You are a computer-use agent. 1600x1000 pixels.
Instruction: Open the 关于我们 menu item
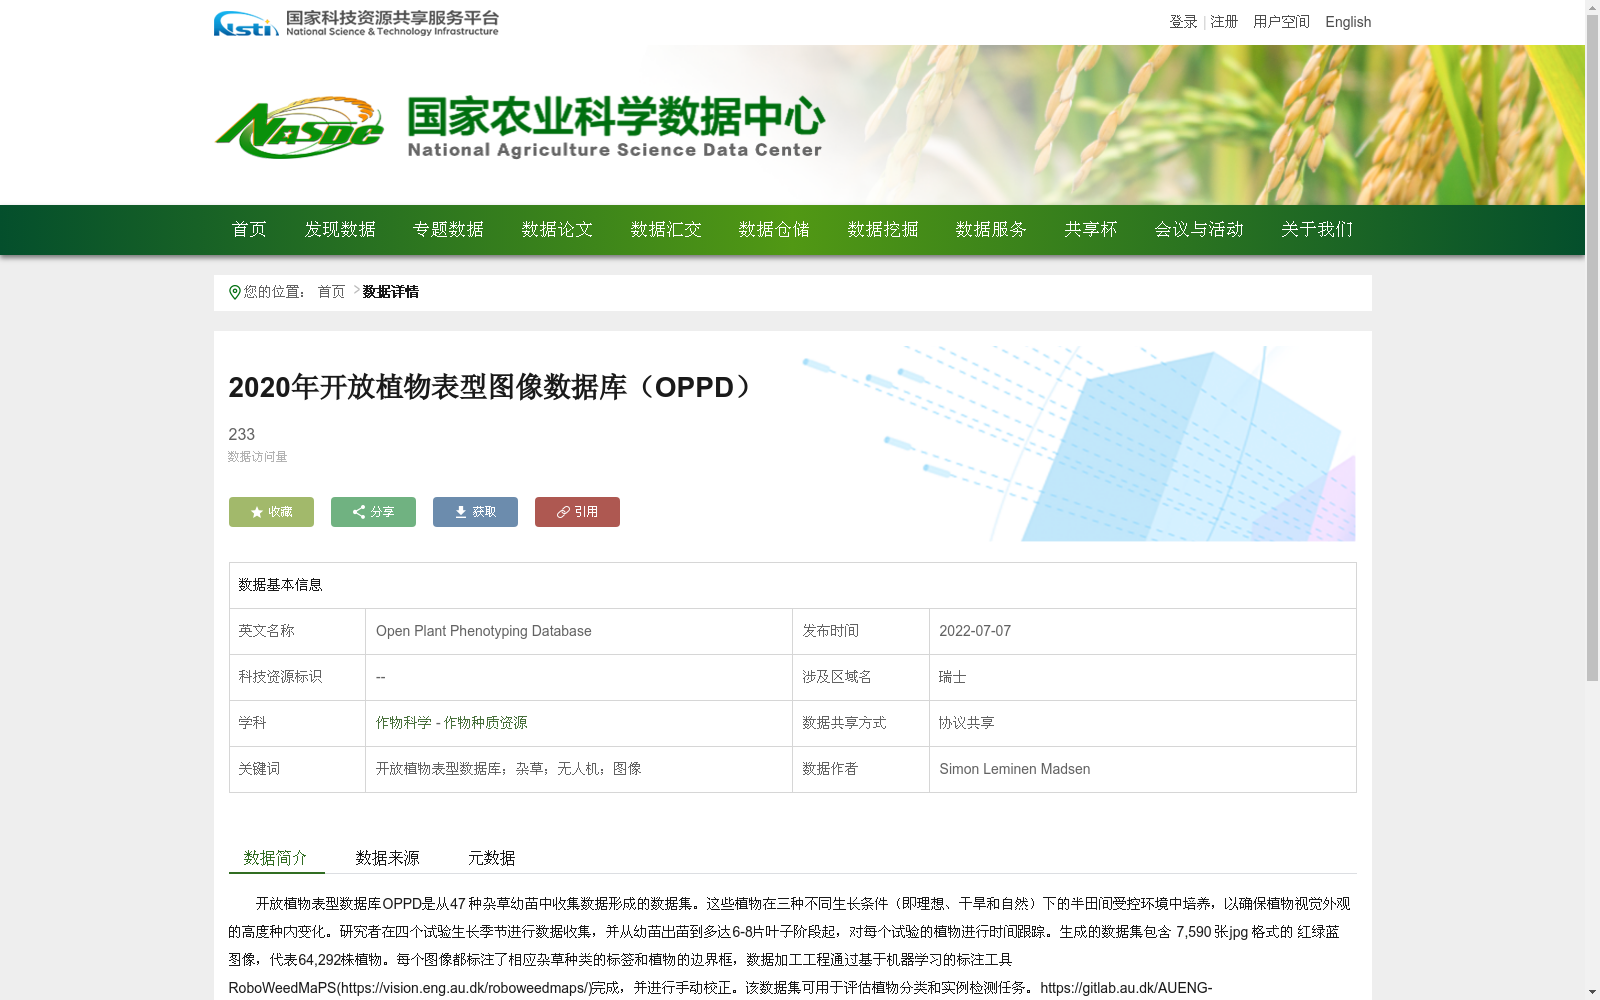click(1317, 230)
